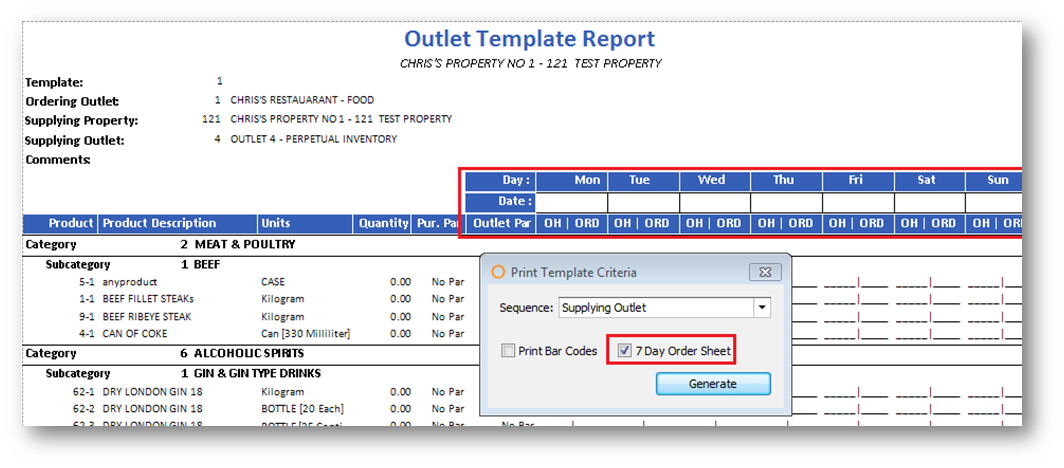This screenshot has width=1064, height=468.
Task: Click the Print Template Criteria dialog icon
Action: coord(497,272)
